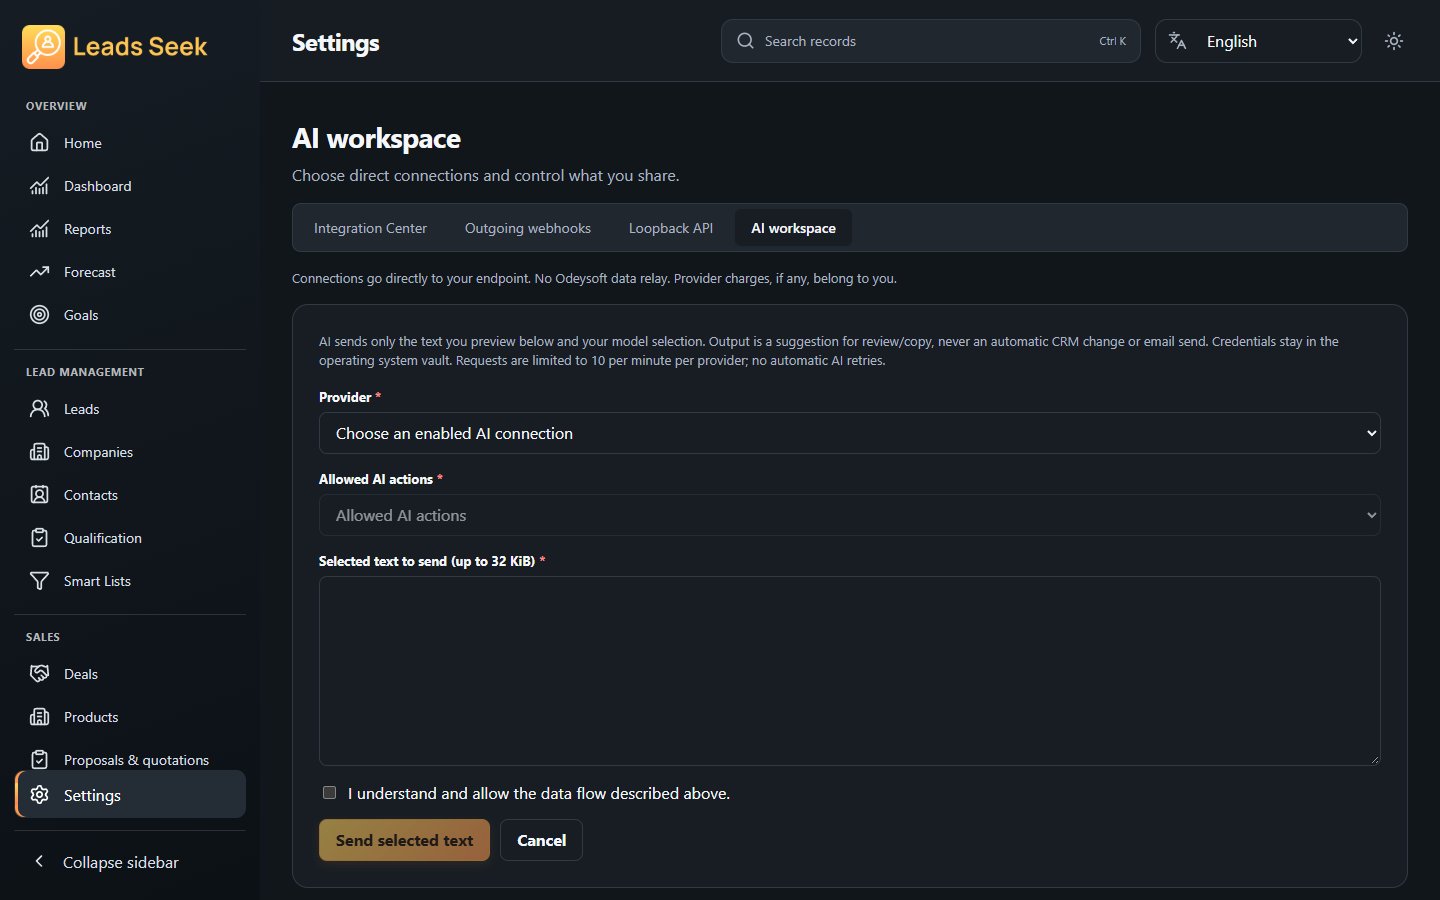Open the Provider connection dropdown
Image resolution: width=1440 pixels, height=900 pixels.
point(849,433)
